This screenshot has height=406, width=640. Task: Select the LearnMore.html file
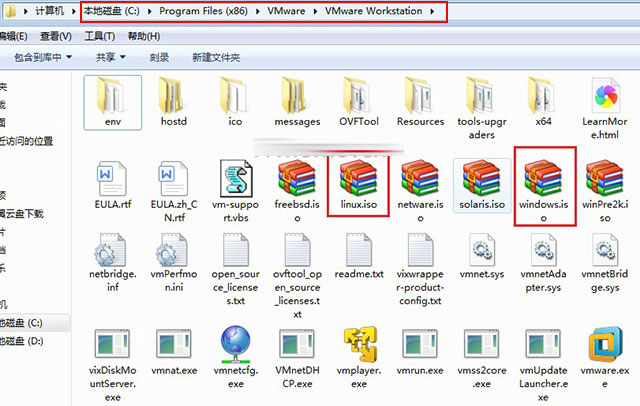(x=605, y=109)
